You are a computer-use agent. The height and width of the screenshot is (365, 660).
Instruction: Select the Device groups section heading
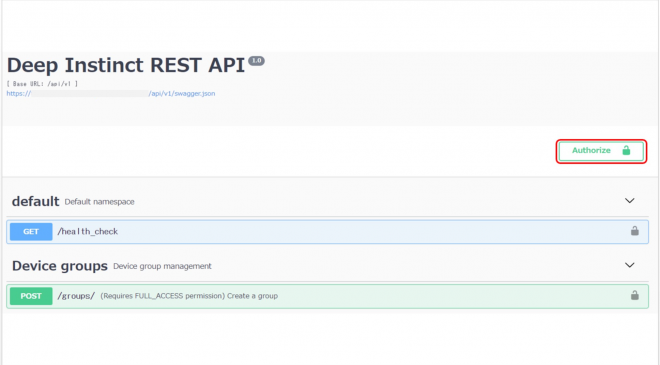pos(60,266)
